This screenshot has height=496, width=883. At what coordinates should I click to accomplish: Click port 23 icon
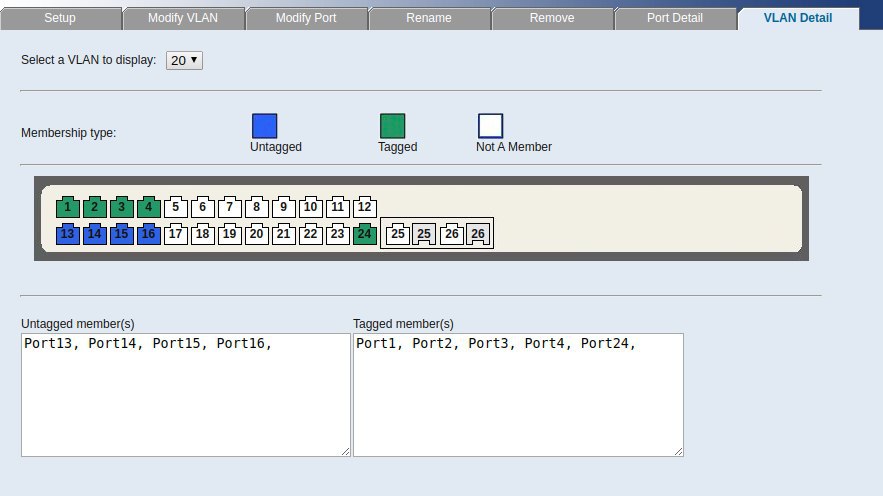[338, 234]
